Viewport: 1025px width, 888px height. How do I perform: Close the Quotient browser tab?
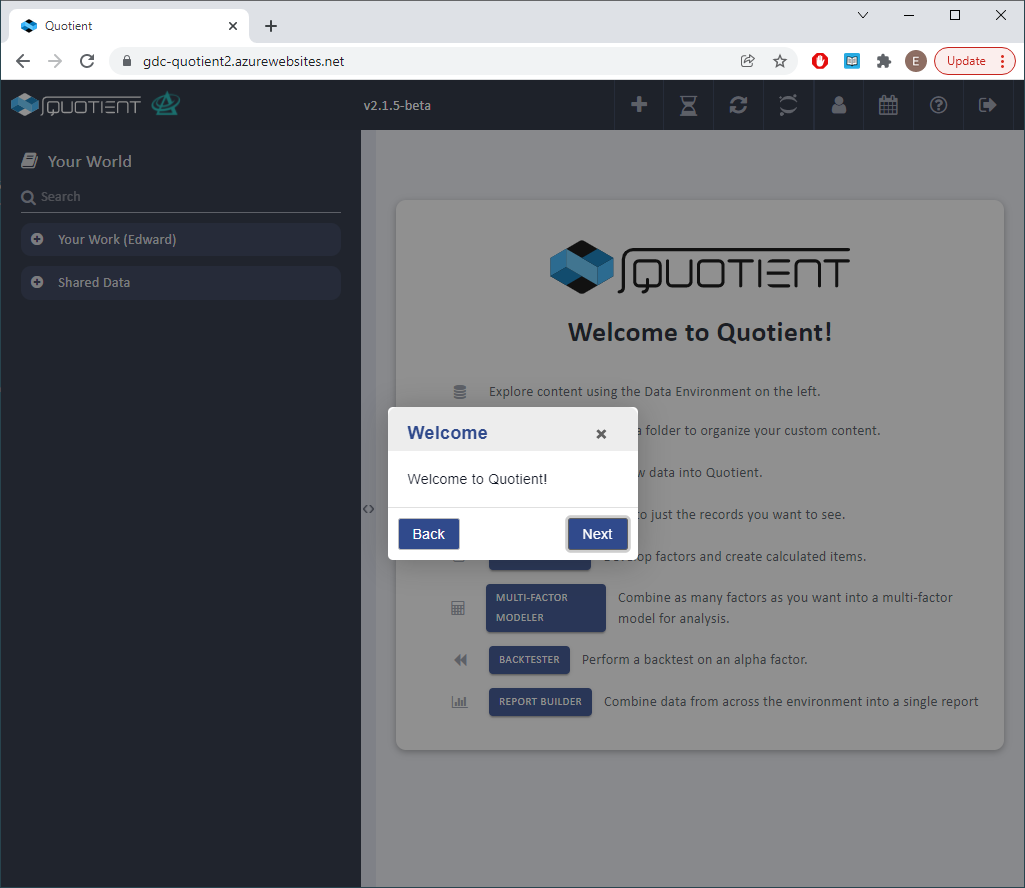tap(233, 26)
